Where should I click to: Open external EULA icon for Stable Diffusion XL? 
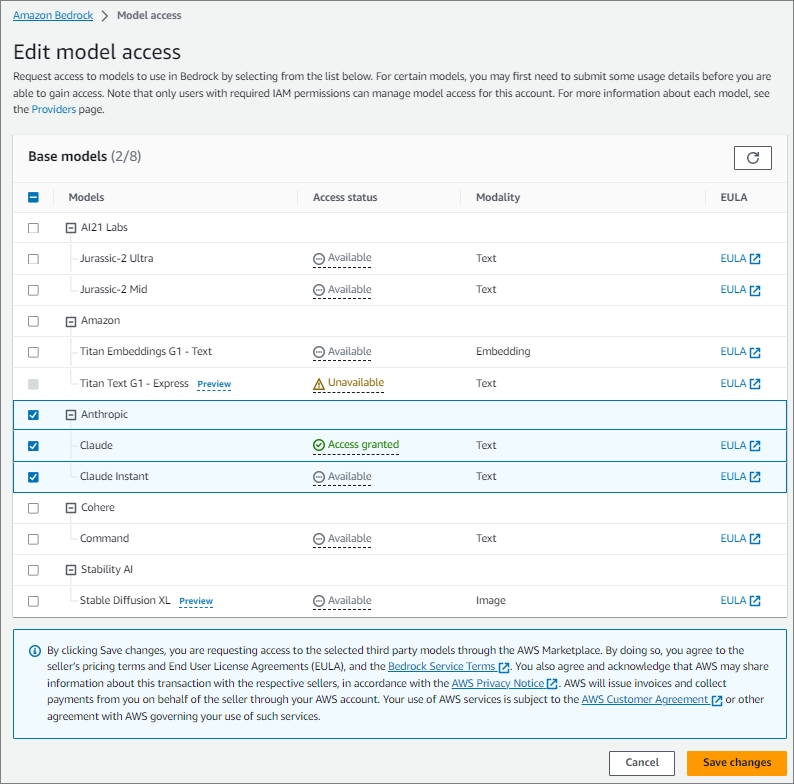pos(755,601)
